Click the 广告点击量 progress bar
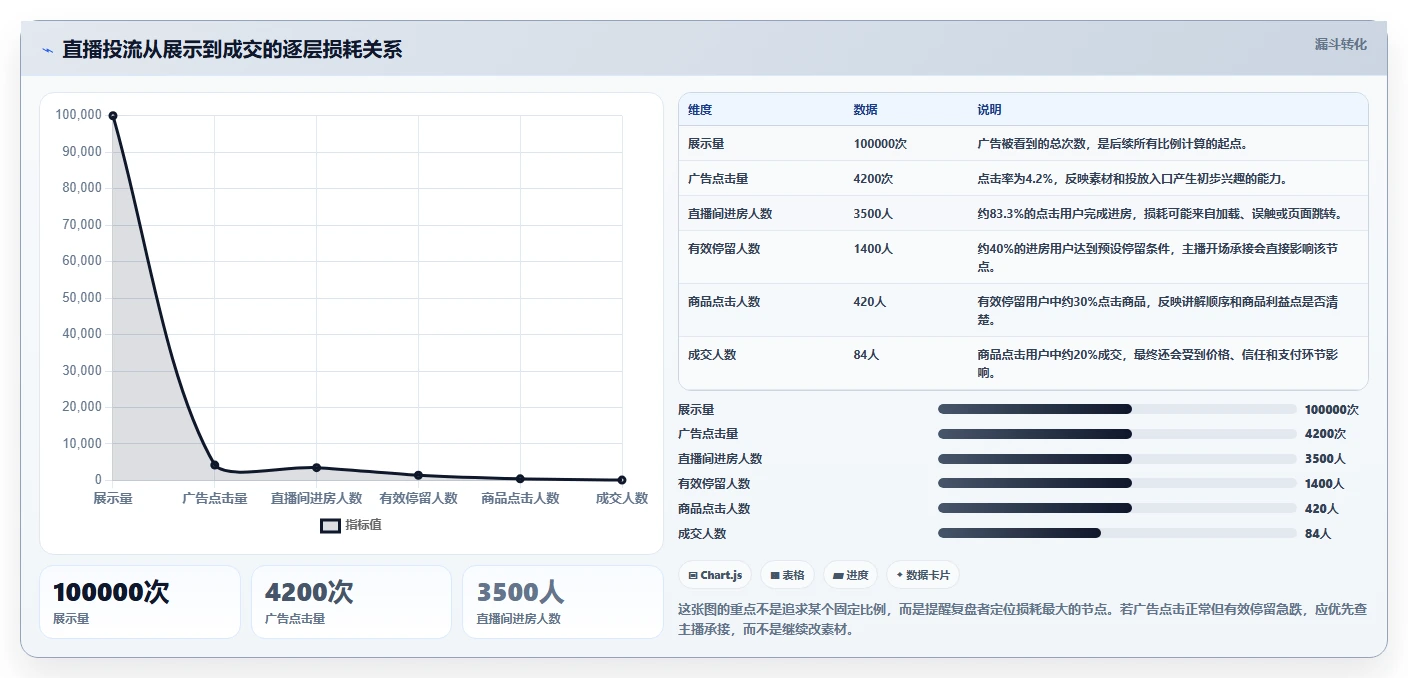The image size is (1408, 678). pyautogui.click(x=1117, y=434)
